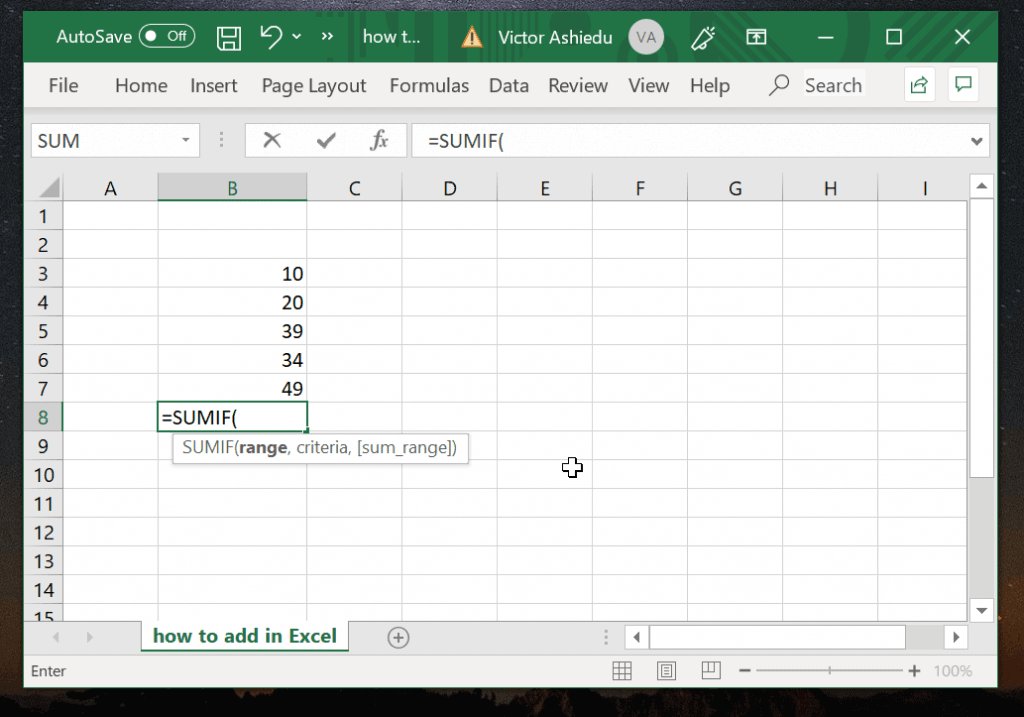Viewport: 1024px width, 717px height.
Task: Select the 'how to add in Excel' sheet tab
Action: [245, 636]
